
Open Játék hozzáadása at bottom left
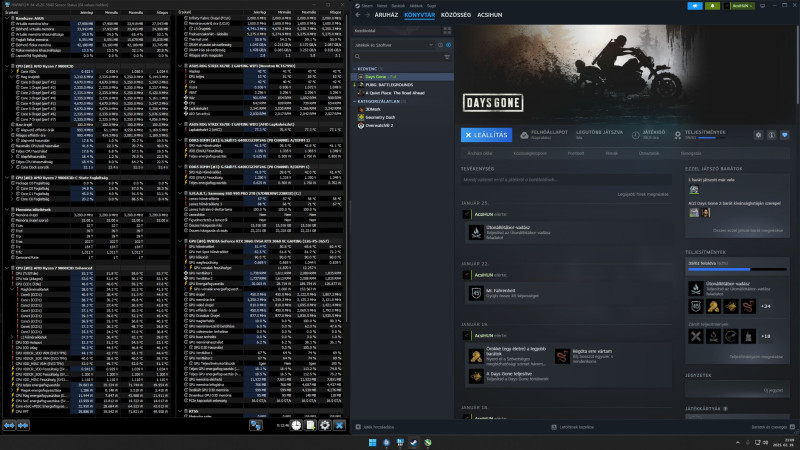coord(375,427)
